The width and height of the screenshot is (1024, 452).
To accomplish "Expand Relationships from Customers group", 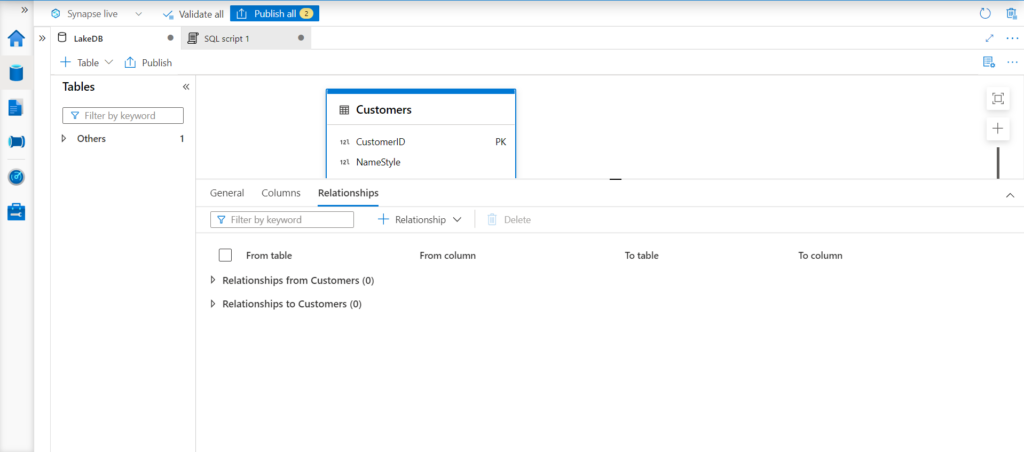I will pyautogui.click(x=213, y=281).
